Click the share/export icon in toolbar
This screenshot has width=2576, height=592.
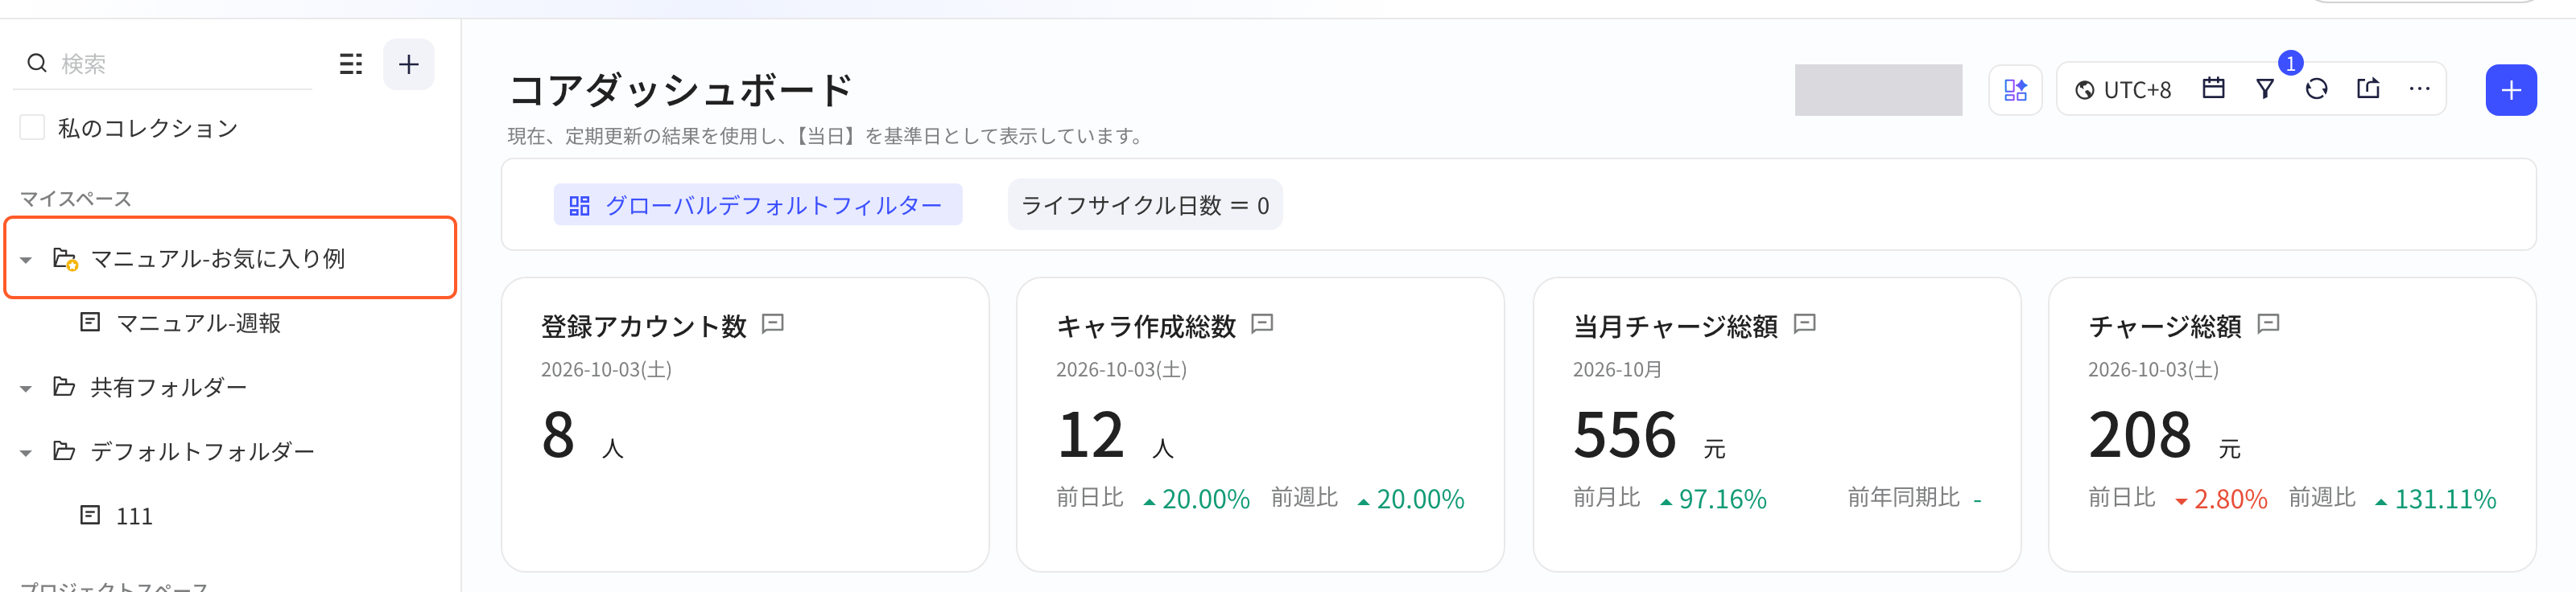pyautogui.click(x=2368, y=89)
